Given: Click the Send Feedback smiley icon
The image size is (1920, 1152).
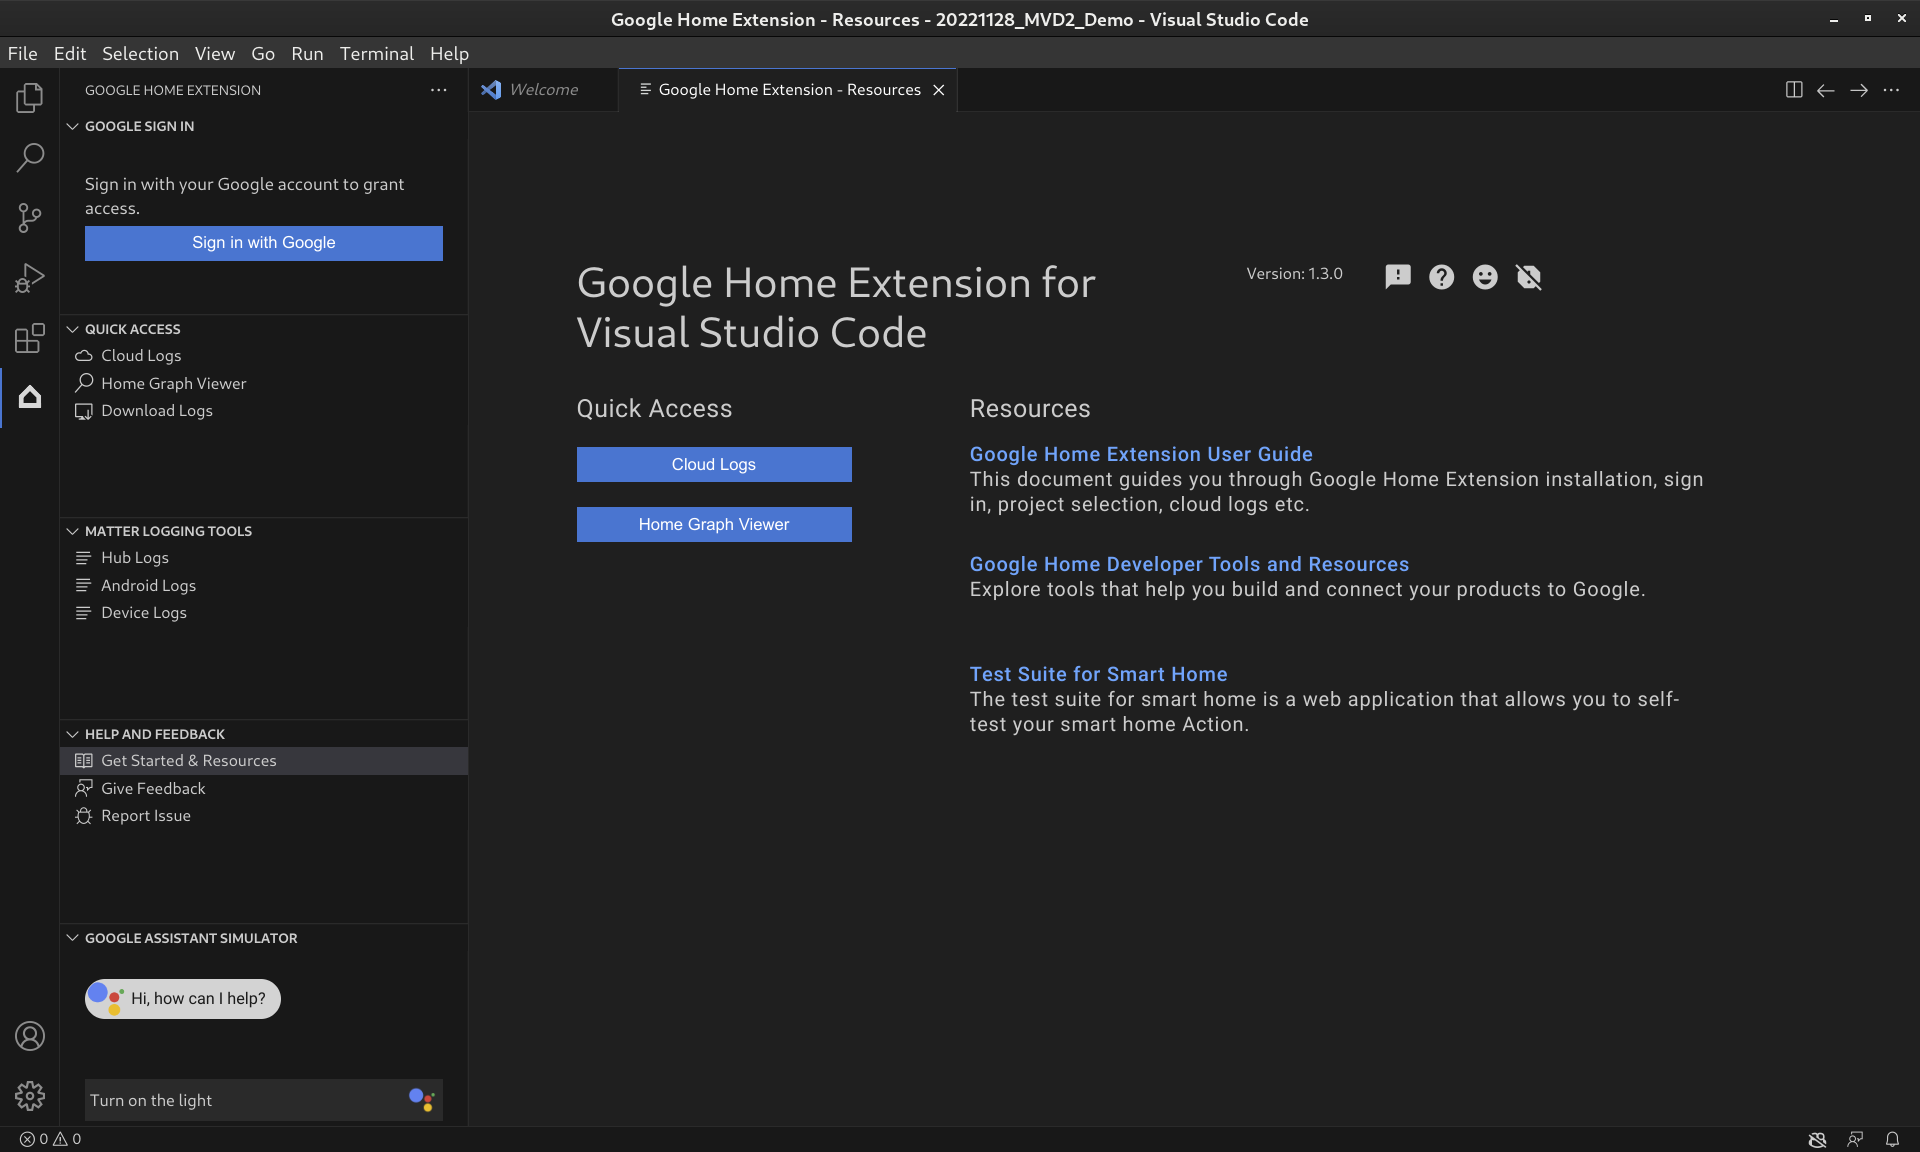Looking at the screenshot, I should pyautogui.click(x=1484, y=276).
